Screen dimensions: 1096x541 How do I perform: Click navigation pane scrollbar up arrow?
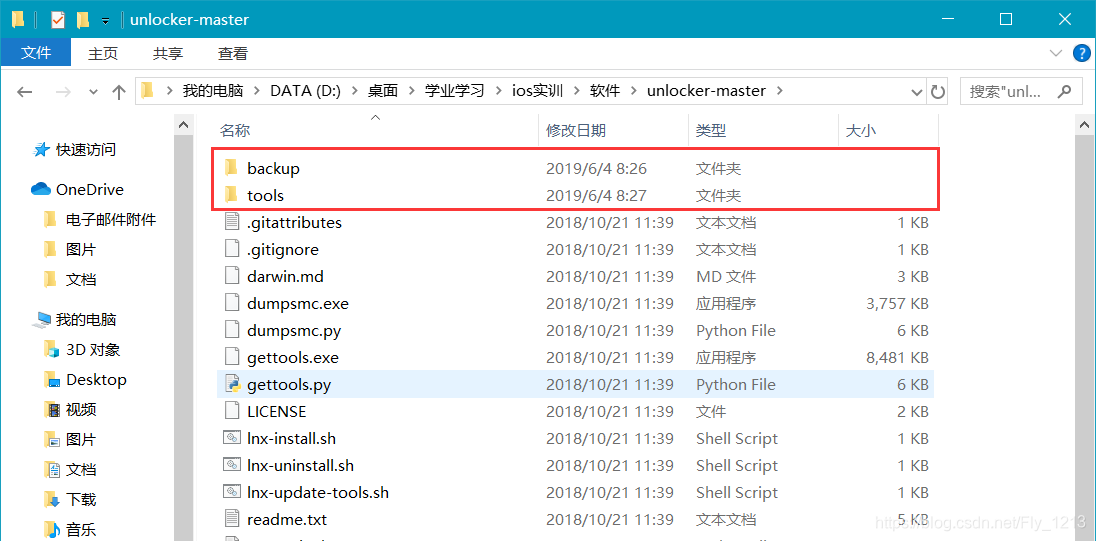pyautogui.click(x=184, y=124)
